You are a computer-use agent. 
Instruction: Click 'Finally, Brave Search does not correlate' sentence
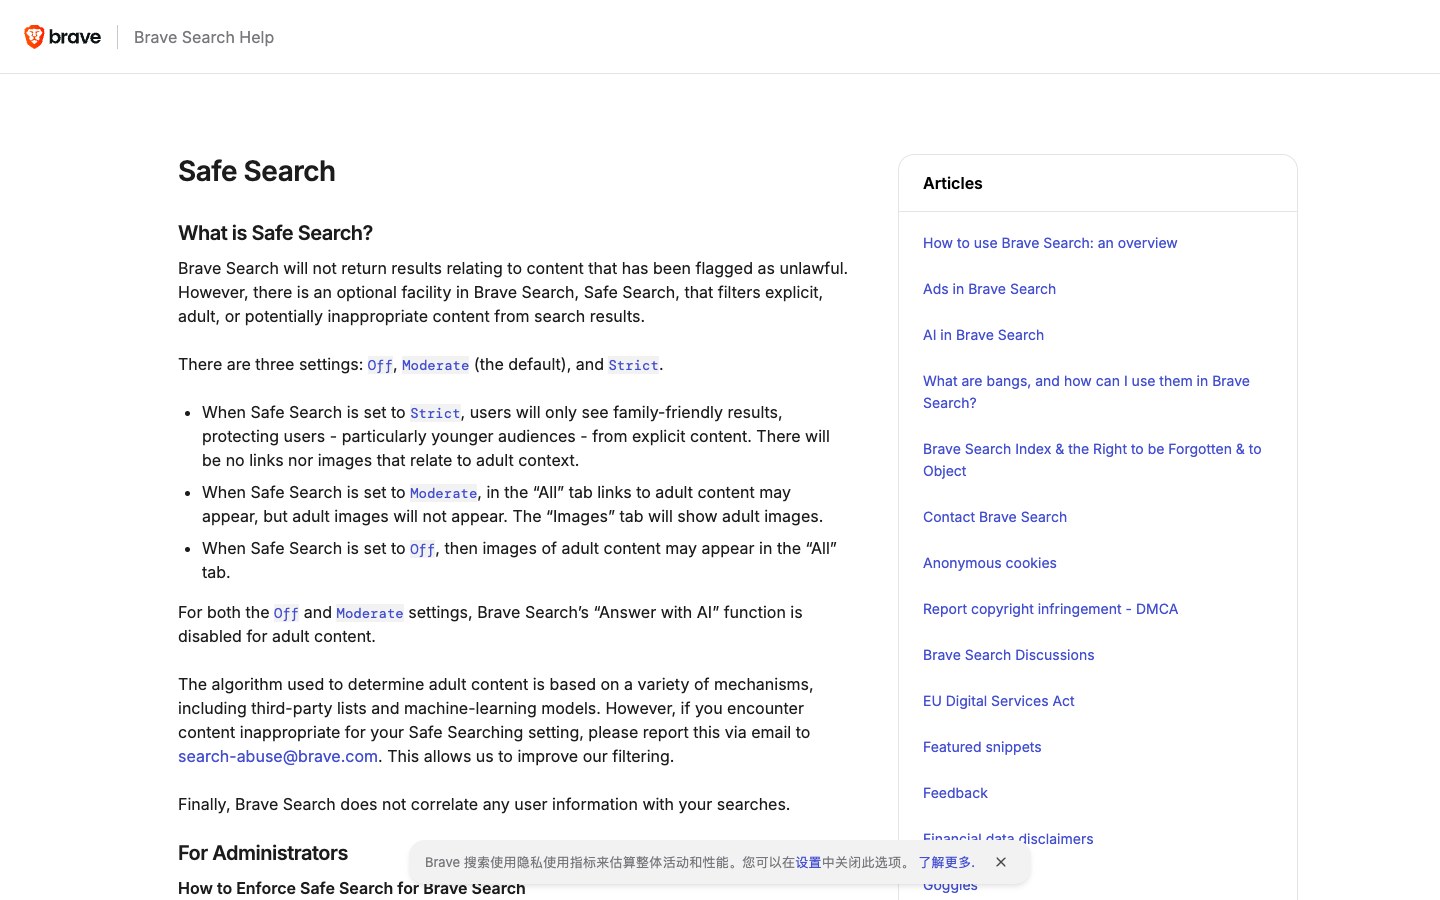coord(484,804)
